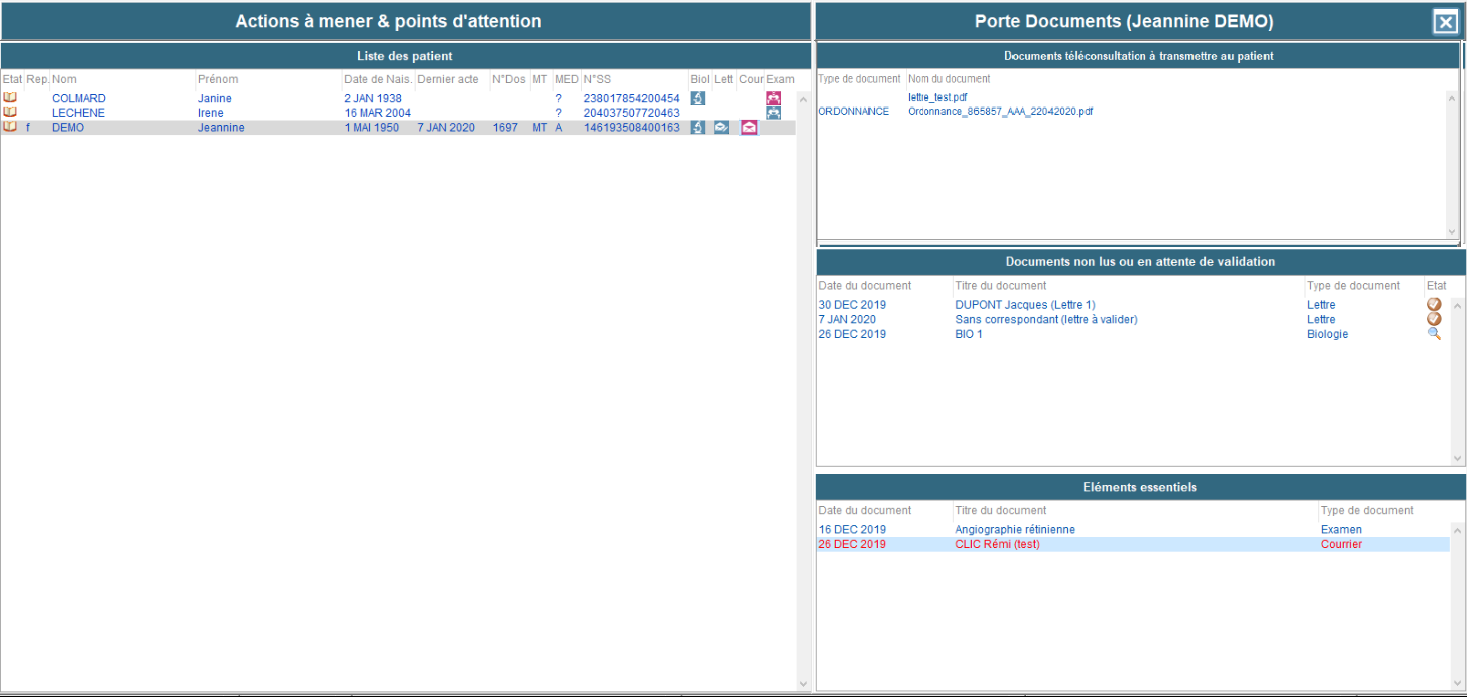Open LECHENE's record book icon
This screenshot has height=697, width=1467.
tap(10, 113)
